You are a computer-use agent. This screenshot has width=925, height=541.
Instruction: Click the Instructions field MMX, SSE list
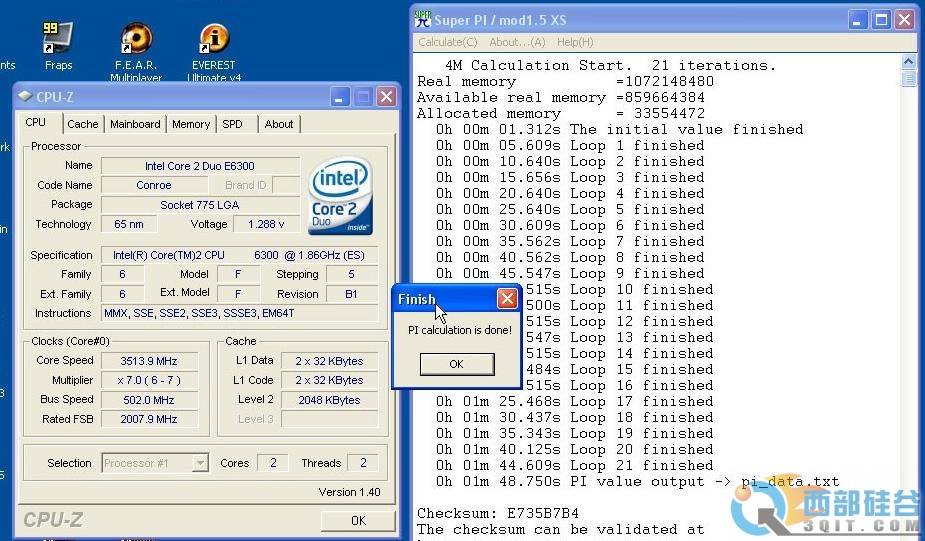pos(239,313)
